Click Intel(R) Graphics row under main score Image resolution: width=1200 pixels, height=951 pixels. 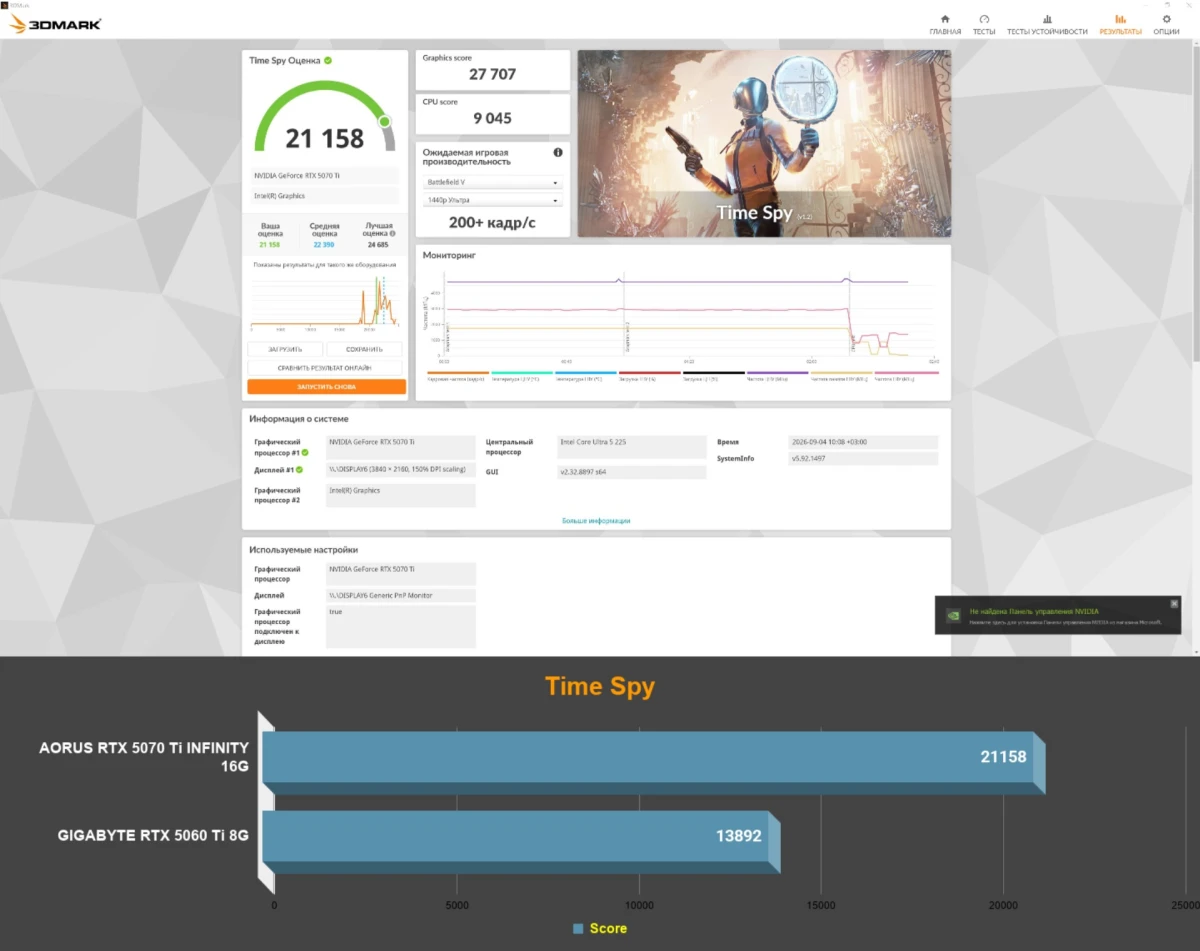pos(325,196)
